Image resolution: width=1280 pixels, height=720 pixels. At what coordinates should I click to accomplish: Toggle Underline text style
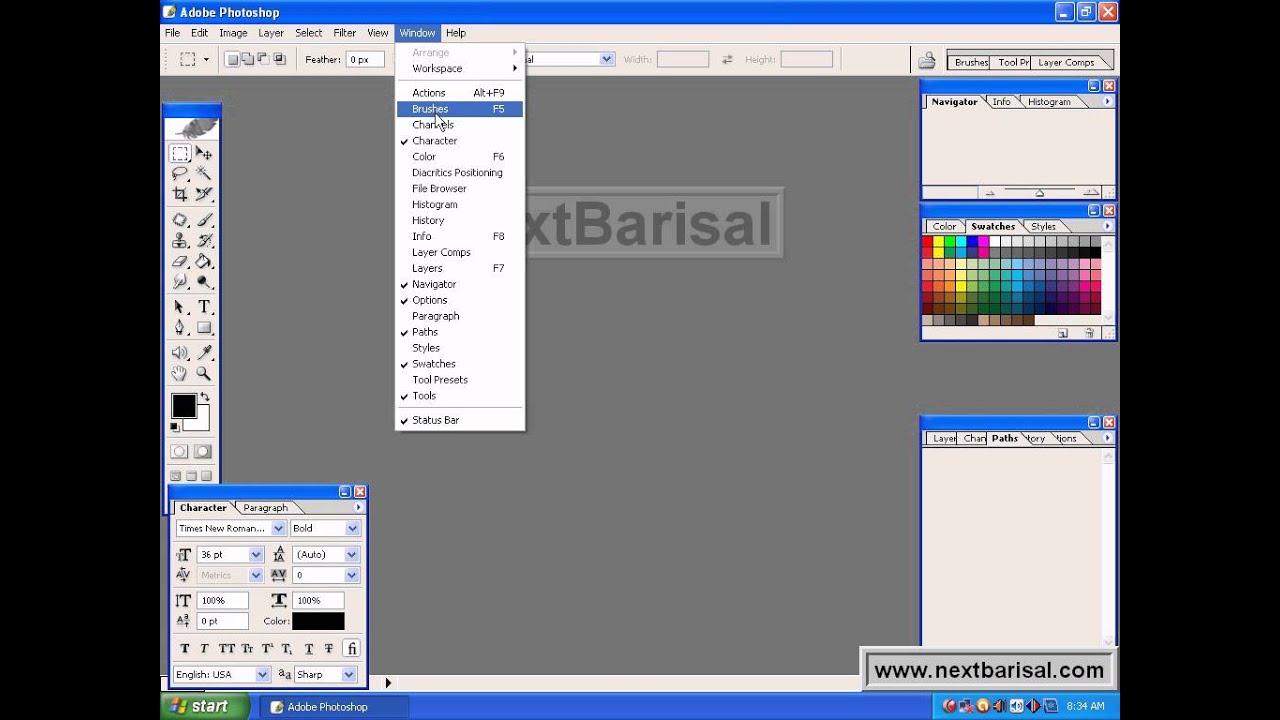309,649
